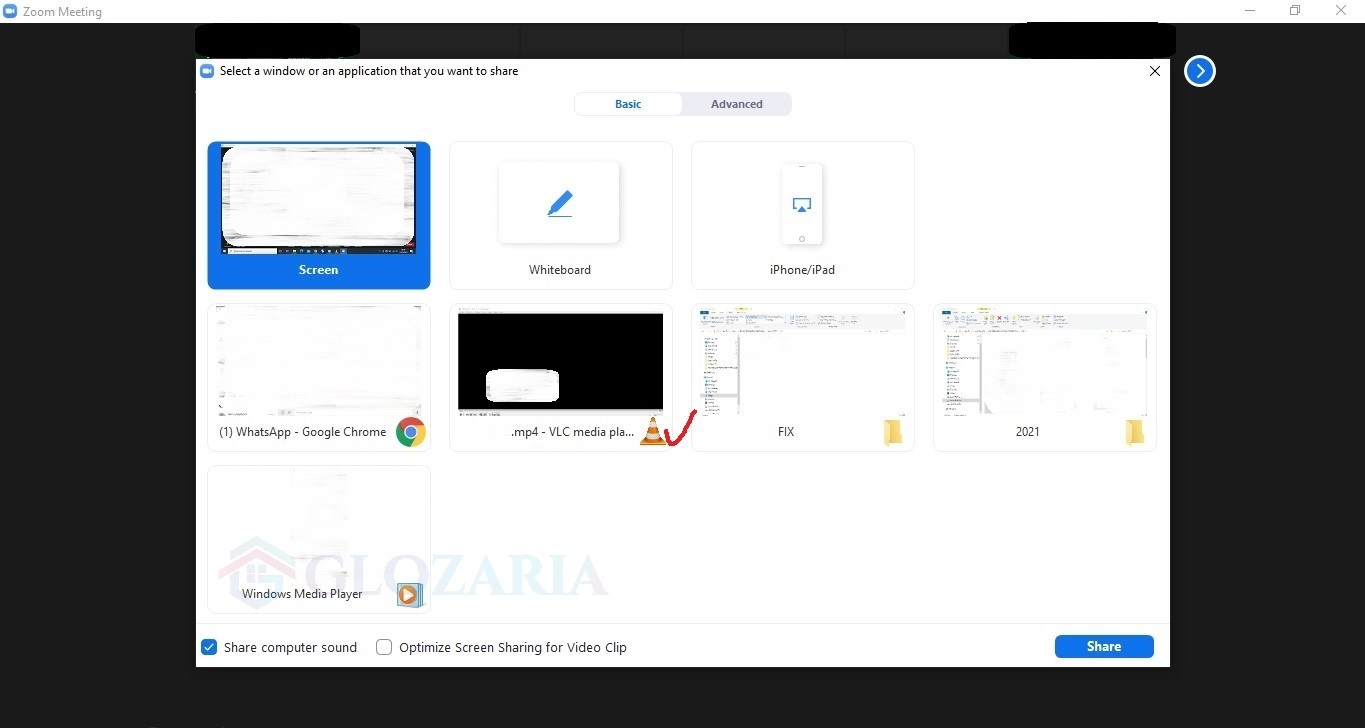Image resolution: width=1365 pixels, height=728 pixels.
Task: Click the folder icon on the FIX thumbnail
Action: [x=893, y=432]
